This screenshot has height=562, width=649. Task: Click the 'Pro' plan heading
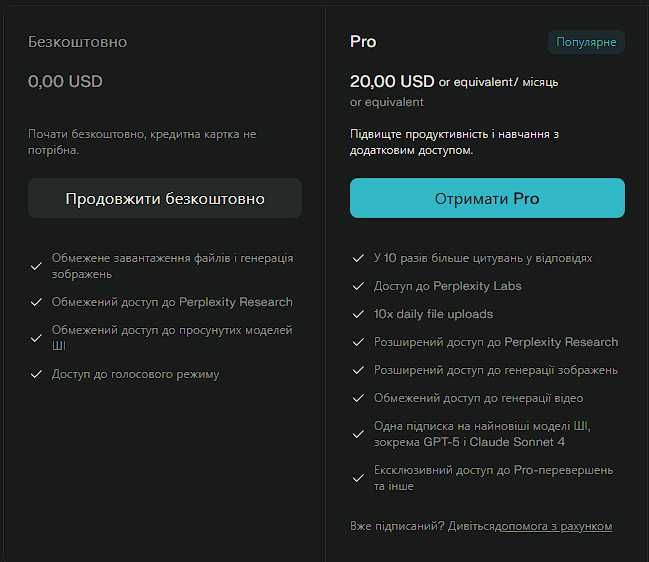click(363, 42)
